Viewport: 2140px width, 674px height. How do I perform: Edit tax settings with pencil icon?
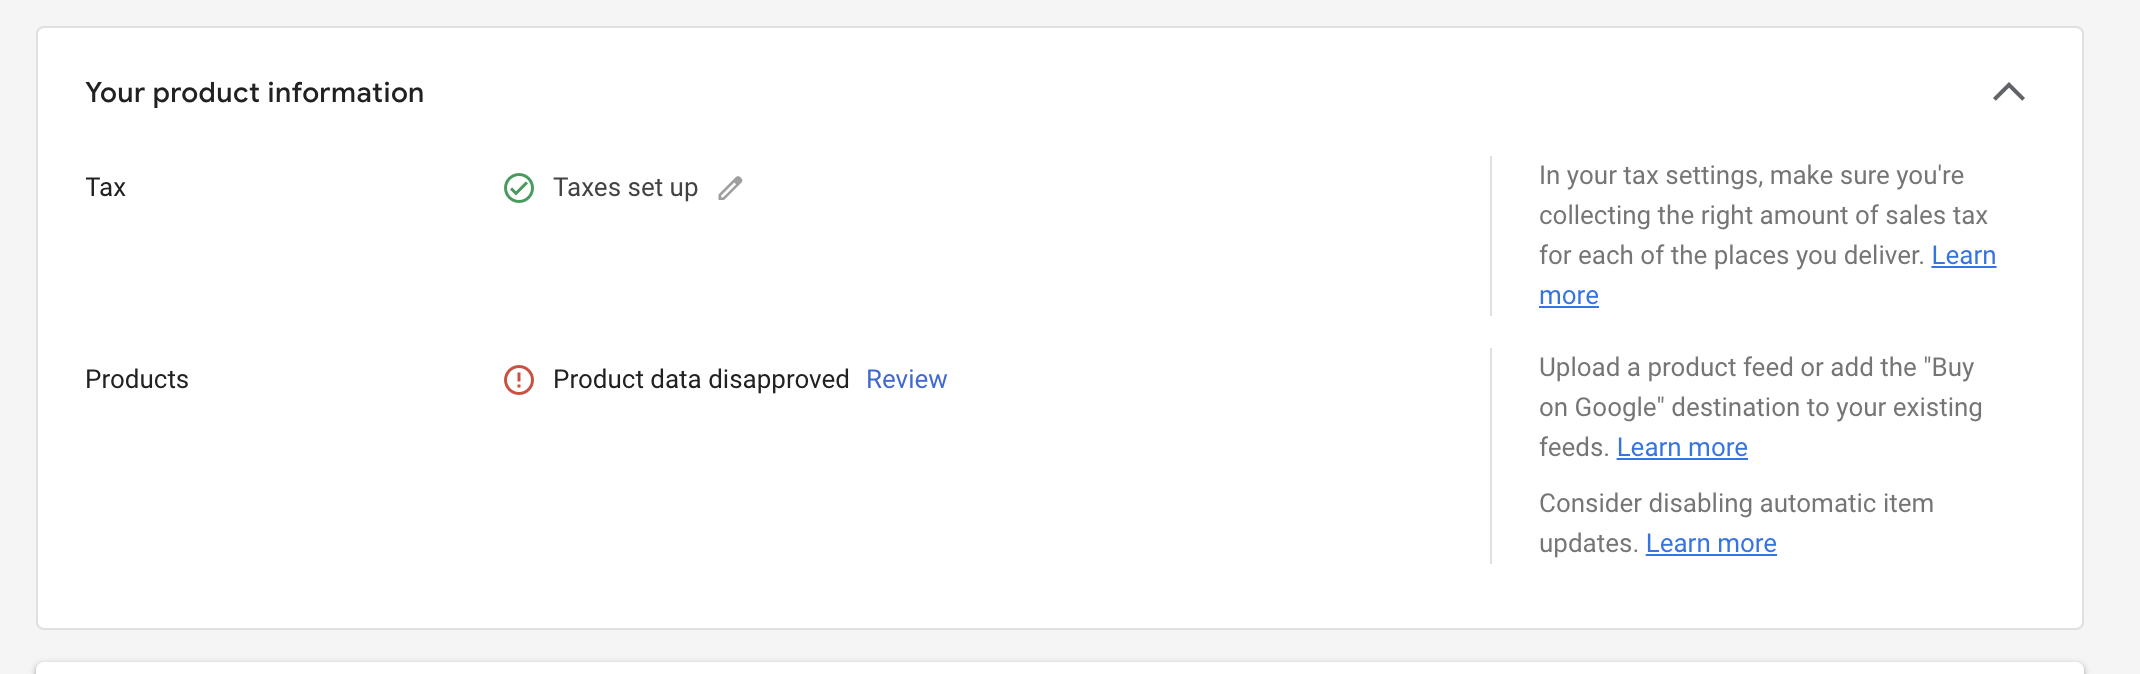pos(730,188)
